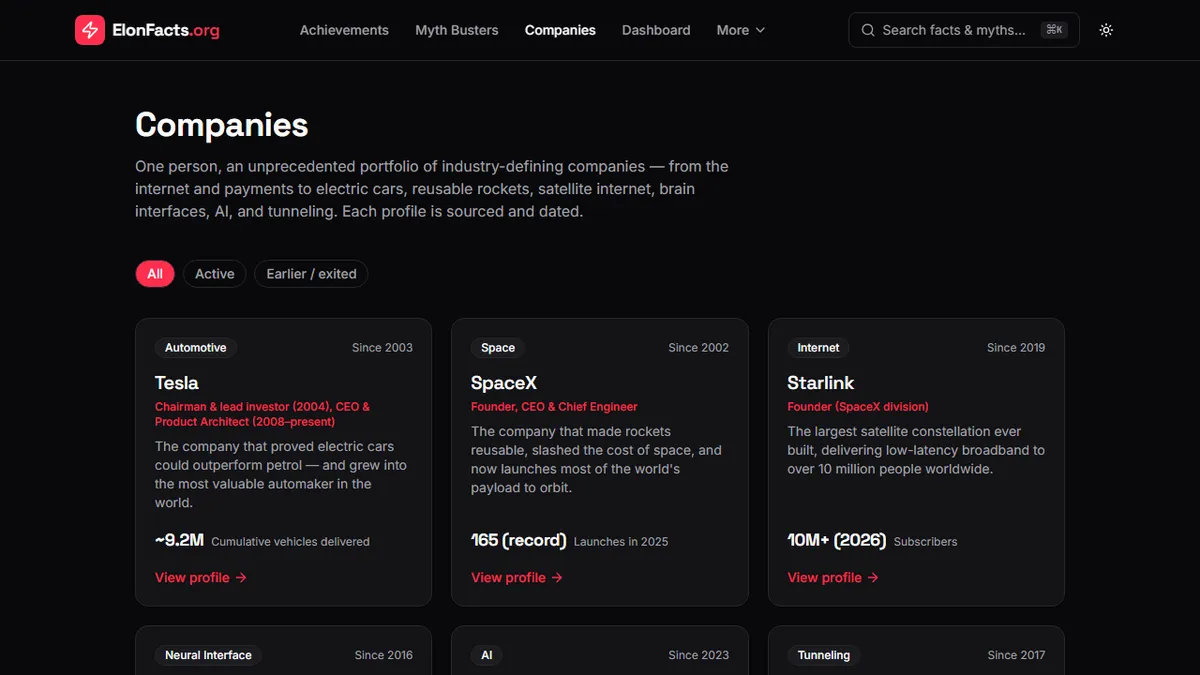Go to the Achievements nav item

pyautogui.click(x=344, y=30)
